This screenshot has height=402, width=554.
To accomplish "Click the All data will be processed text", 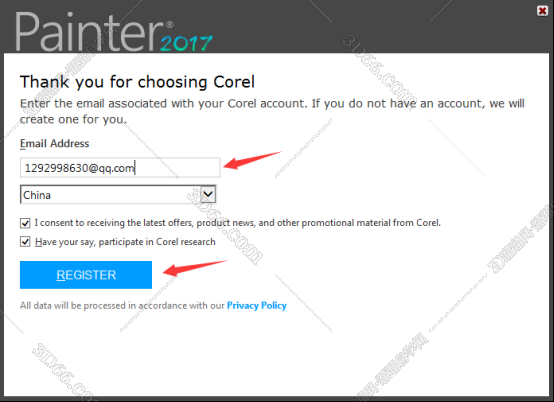I will point(122,306).
